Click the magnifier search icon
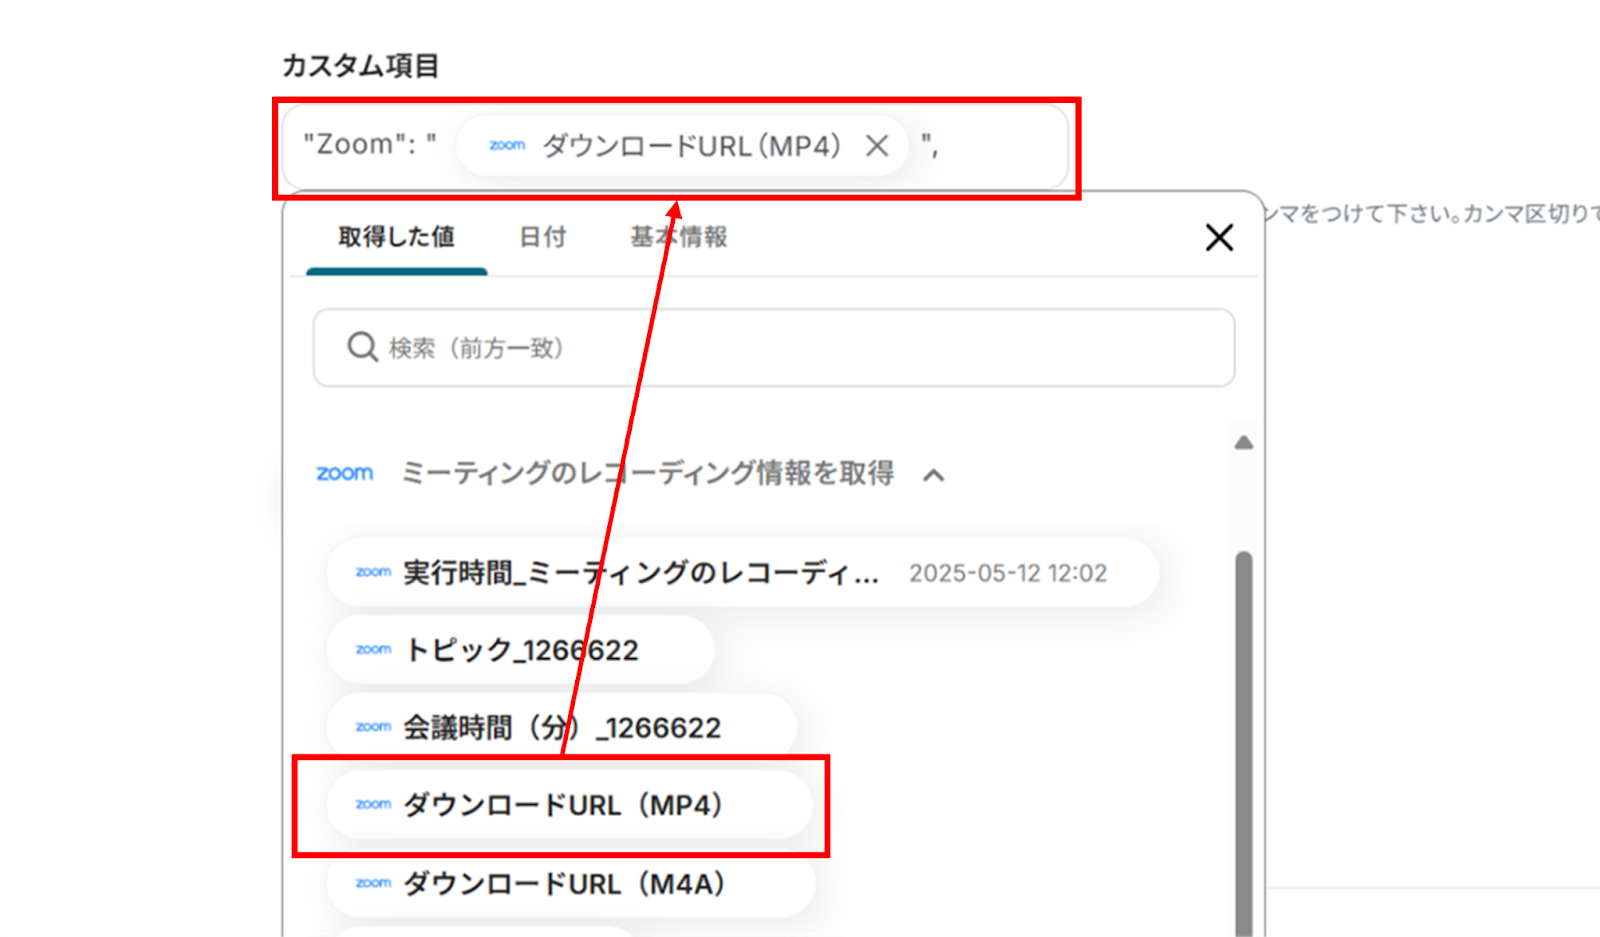Viewport: 1600px width, 937px height. click(x=361, y=347)
